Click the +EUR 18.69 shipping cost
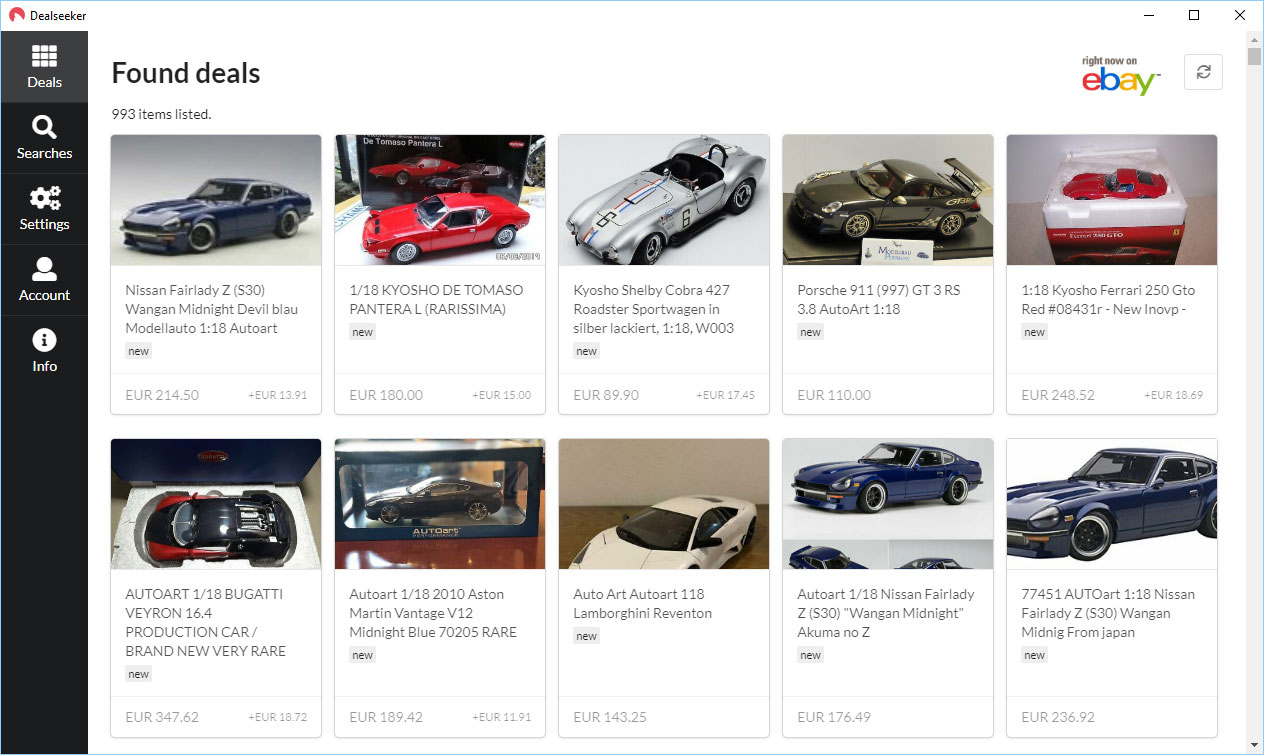 (1174, 395)
